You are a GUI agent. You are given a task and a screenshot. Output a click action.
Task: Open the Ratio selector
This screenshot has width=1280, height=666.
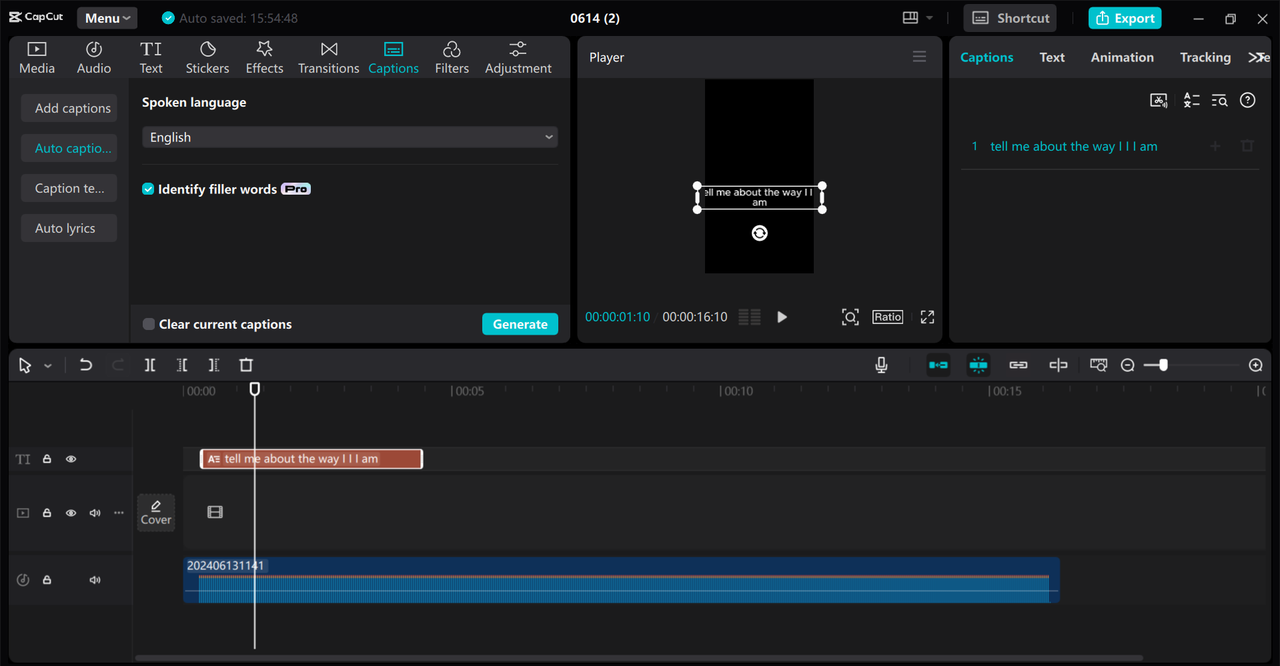coord(888,317)
